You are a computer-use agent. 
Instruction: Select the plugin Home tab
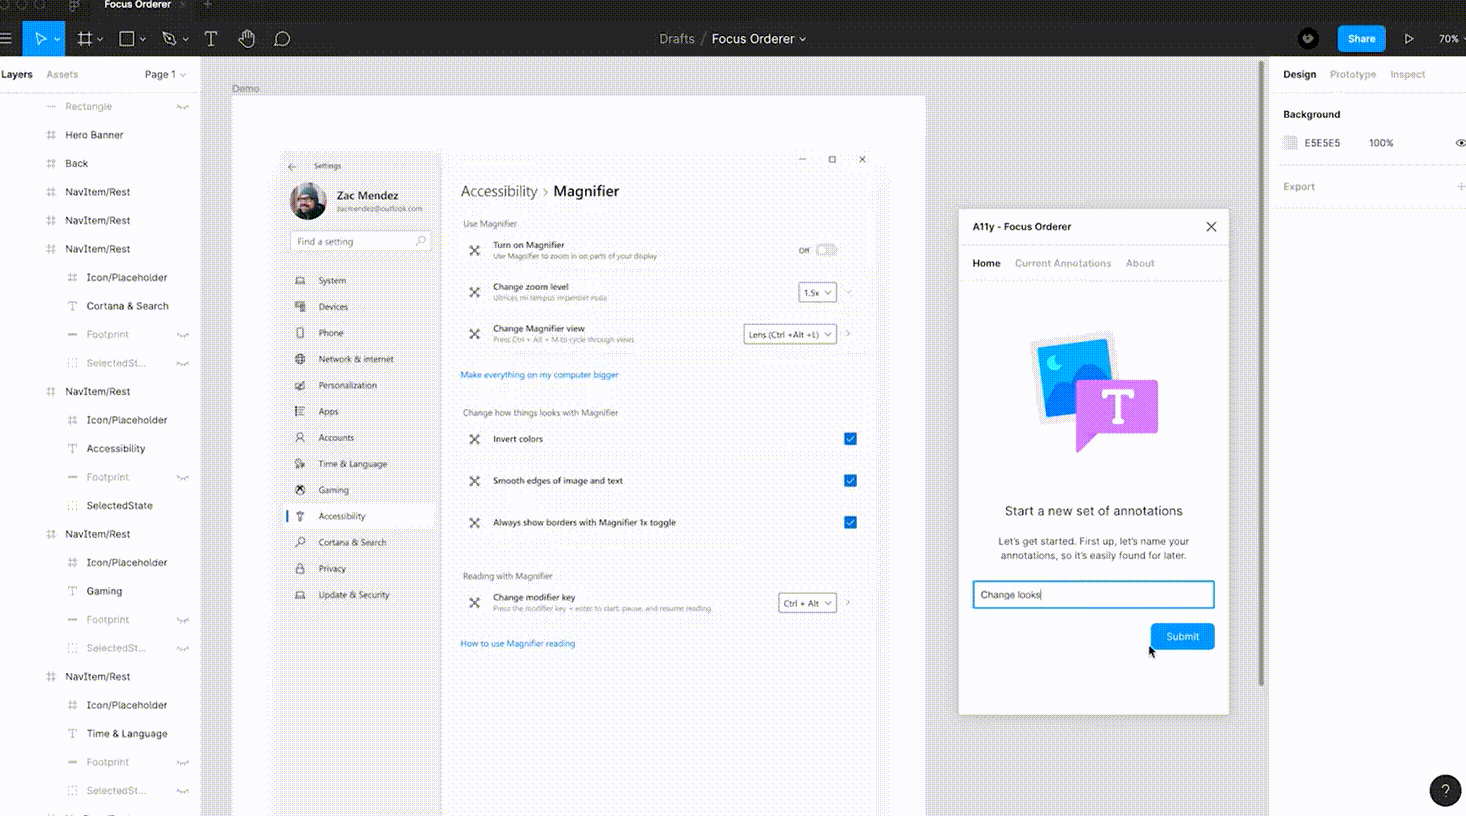click(x=986, y=264)
